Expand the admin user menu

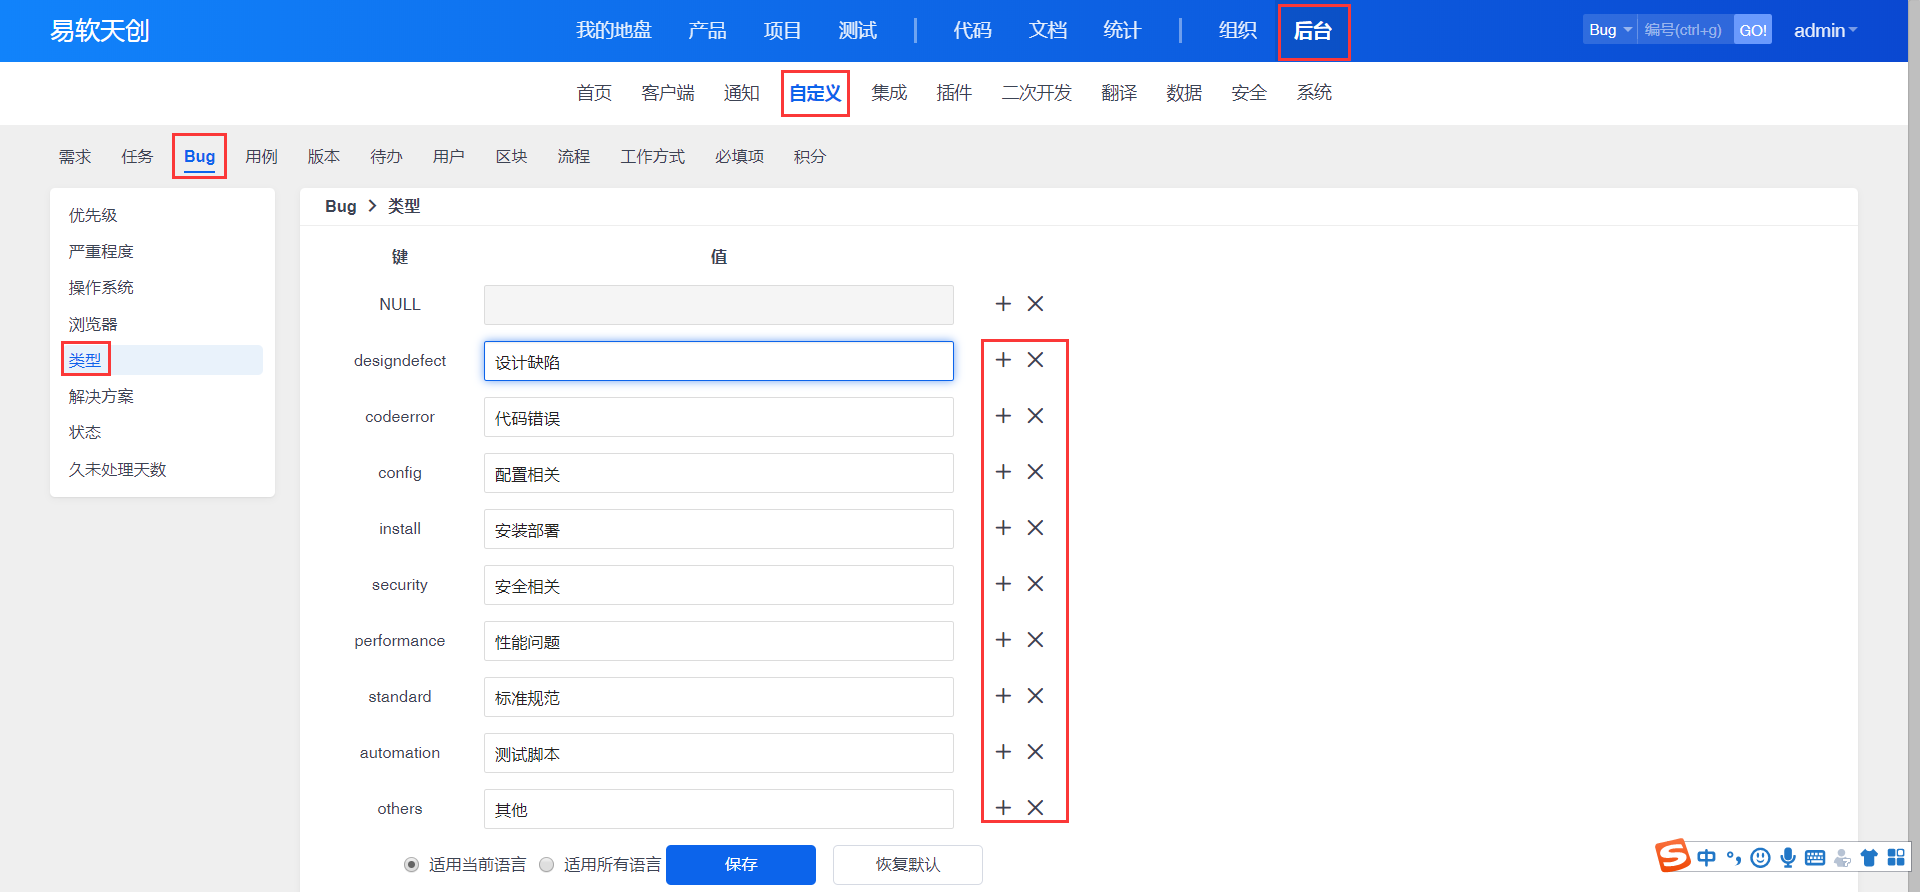pos(1825,31)
